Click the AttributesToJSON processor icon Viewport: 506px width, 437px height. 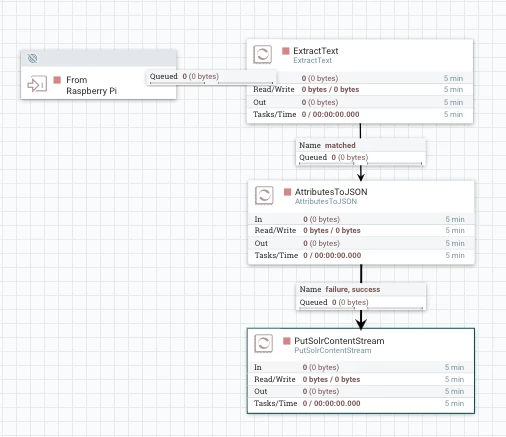264,195
